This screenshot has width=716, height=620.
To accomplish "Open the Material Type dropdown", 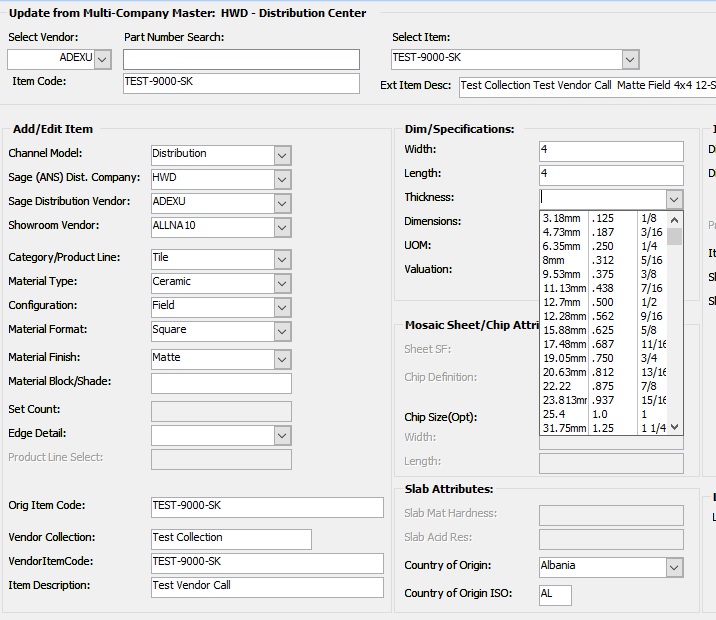I will tap(282, 283).
